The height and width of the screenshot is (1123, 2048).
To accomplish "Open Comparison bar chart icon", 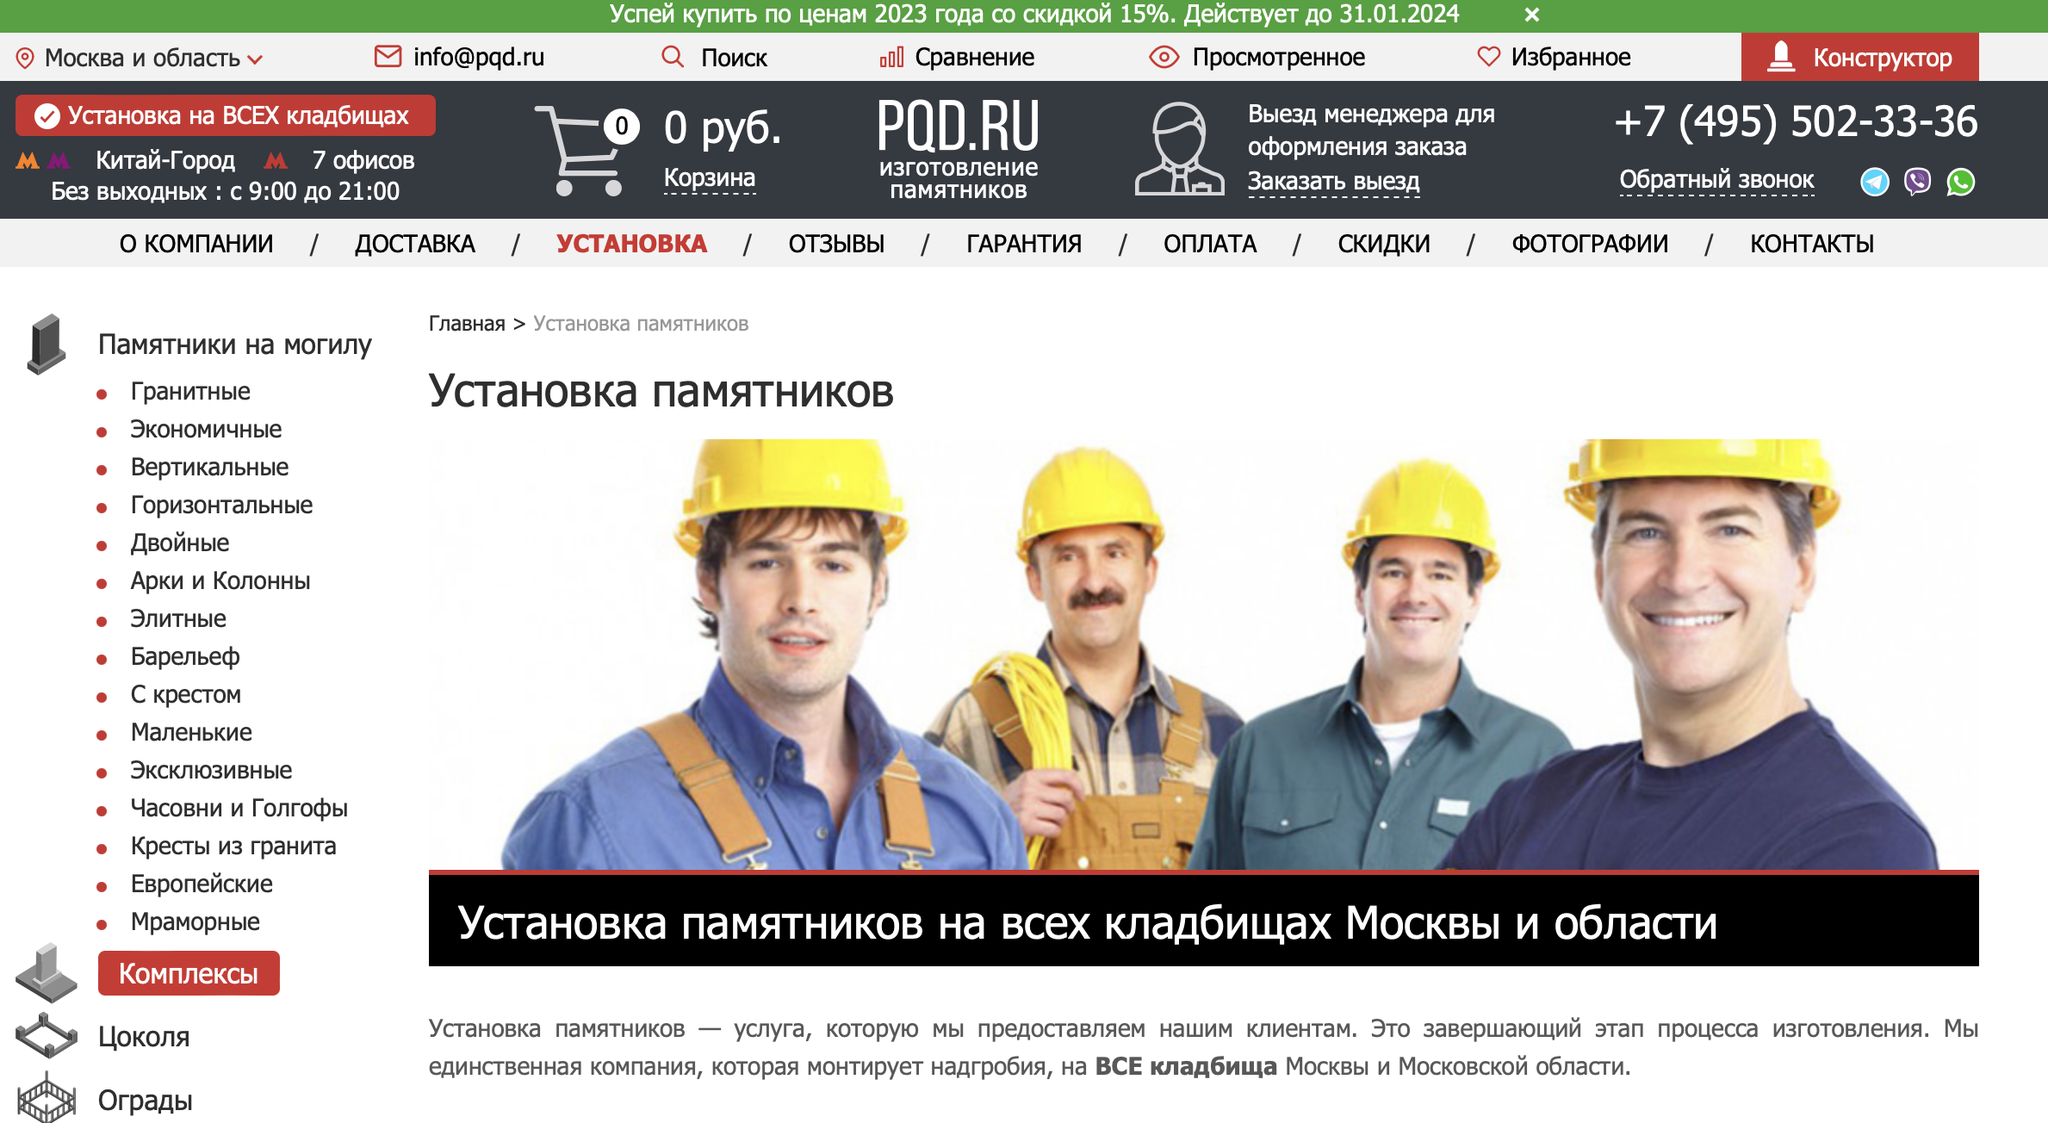I will 891,57.
